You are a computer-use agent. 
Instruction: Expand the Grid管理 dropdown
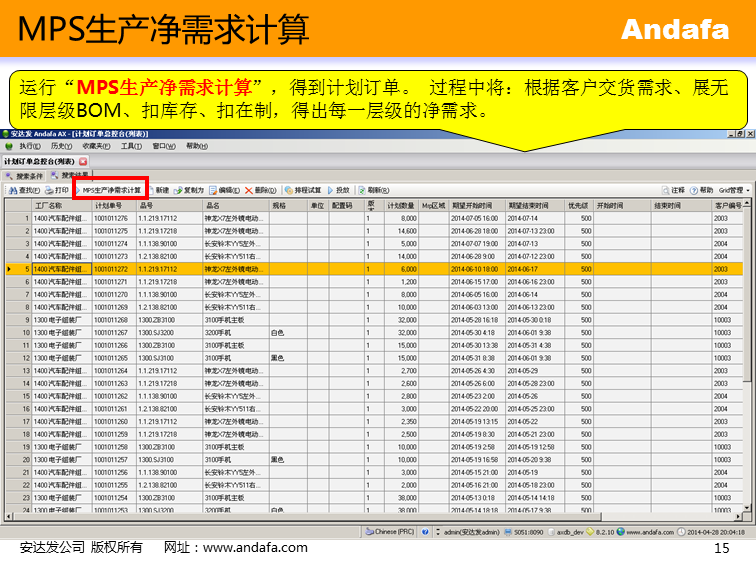point(734,190)
